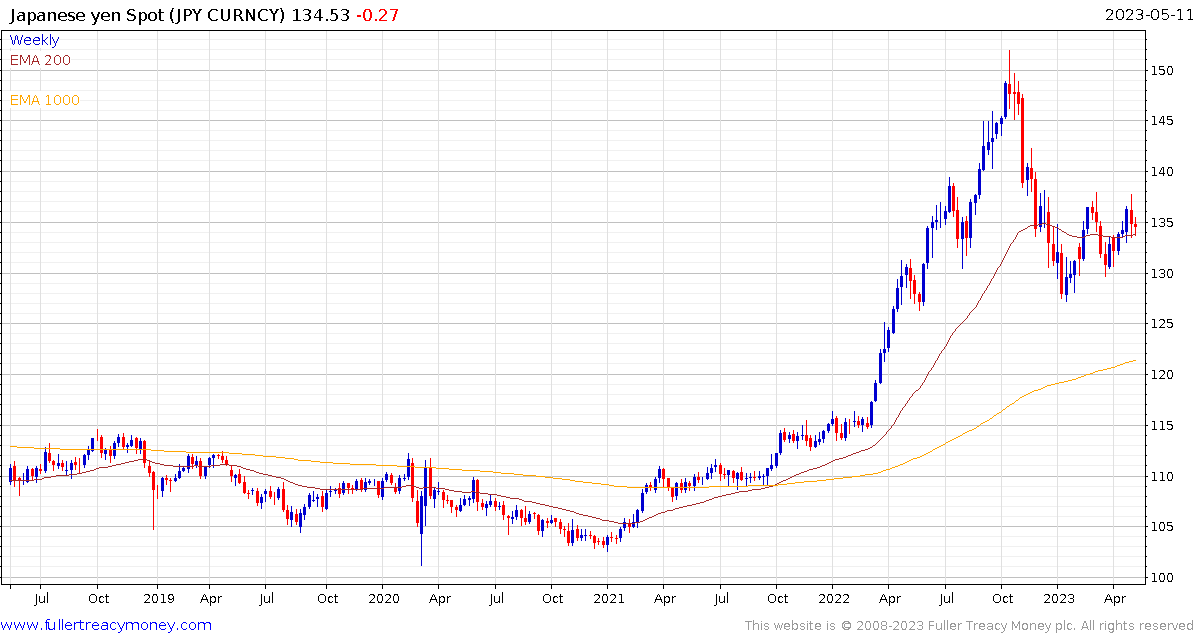Click the 150 price axis label
This screenshot has width=1195, height=640.
pos(1162,71)
